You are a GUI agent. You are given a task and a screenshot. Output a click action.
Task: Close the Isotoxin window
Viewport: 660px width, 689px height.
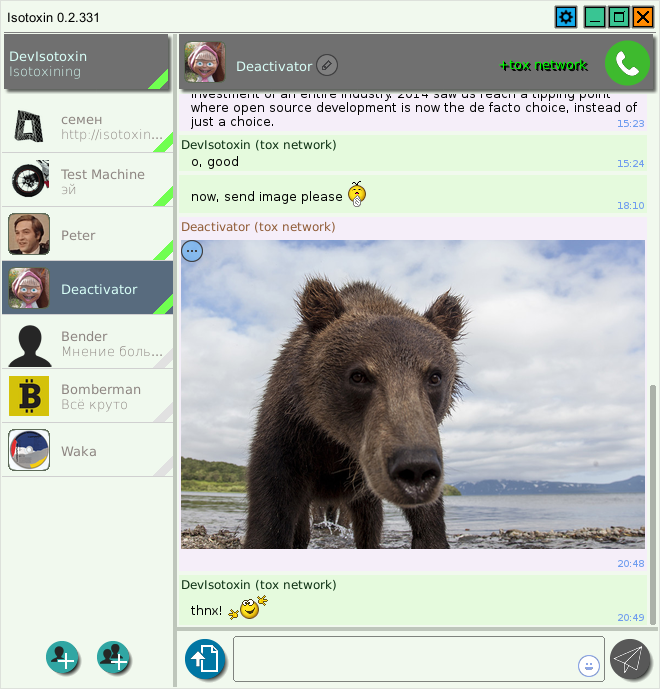tap(643, 18)
